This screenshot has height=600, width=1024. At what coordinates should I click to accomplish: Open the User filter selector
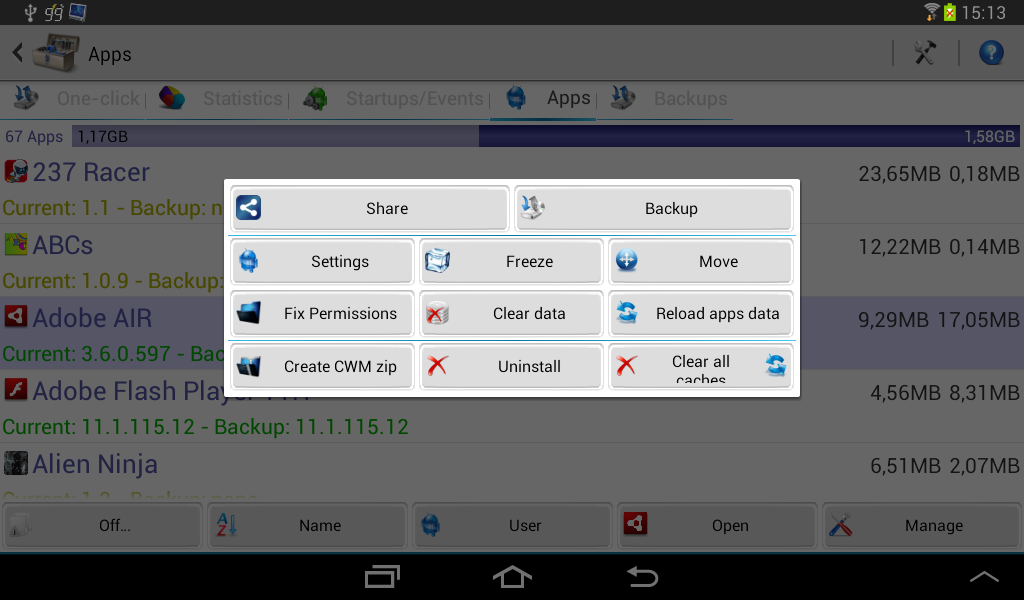pos(511,525)
